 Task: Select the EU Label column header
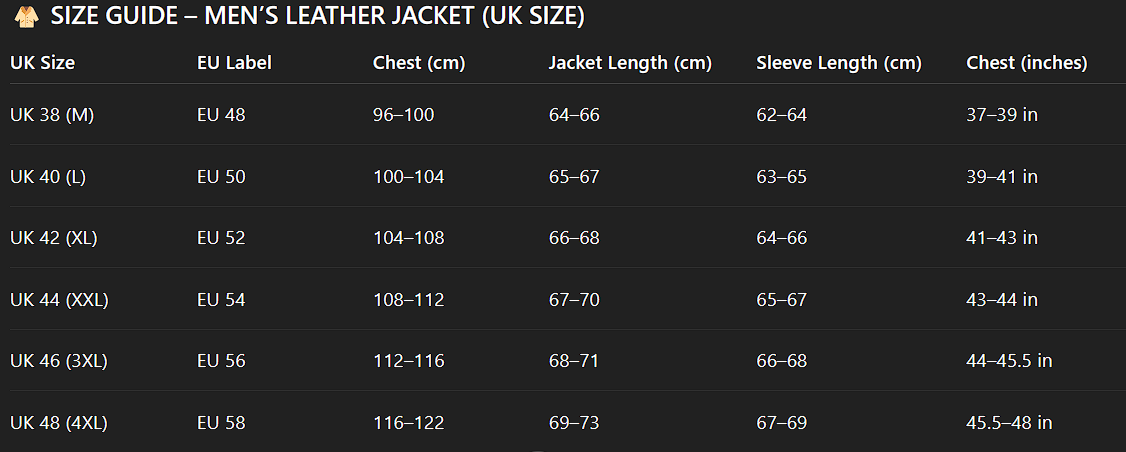234,63
